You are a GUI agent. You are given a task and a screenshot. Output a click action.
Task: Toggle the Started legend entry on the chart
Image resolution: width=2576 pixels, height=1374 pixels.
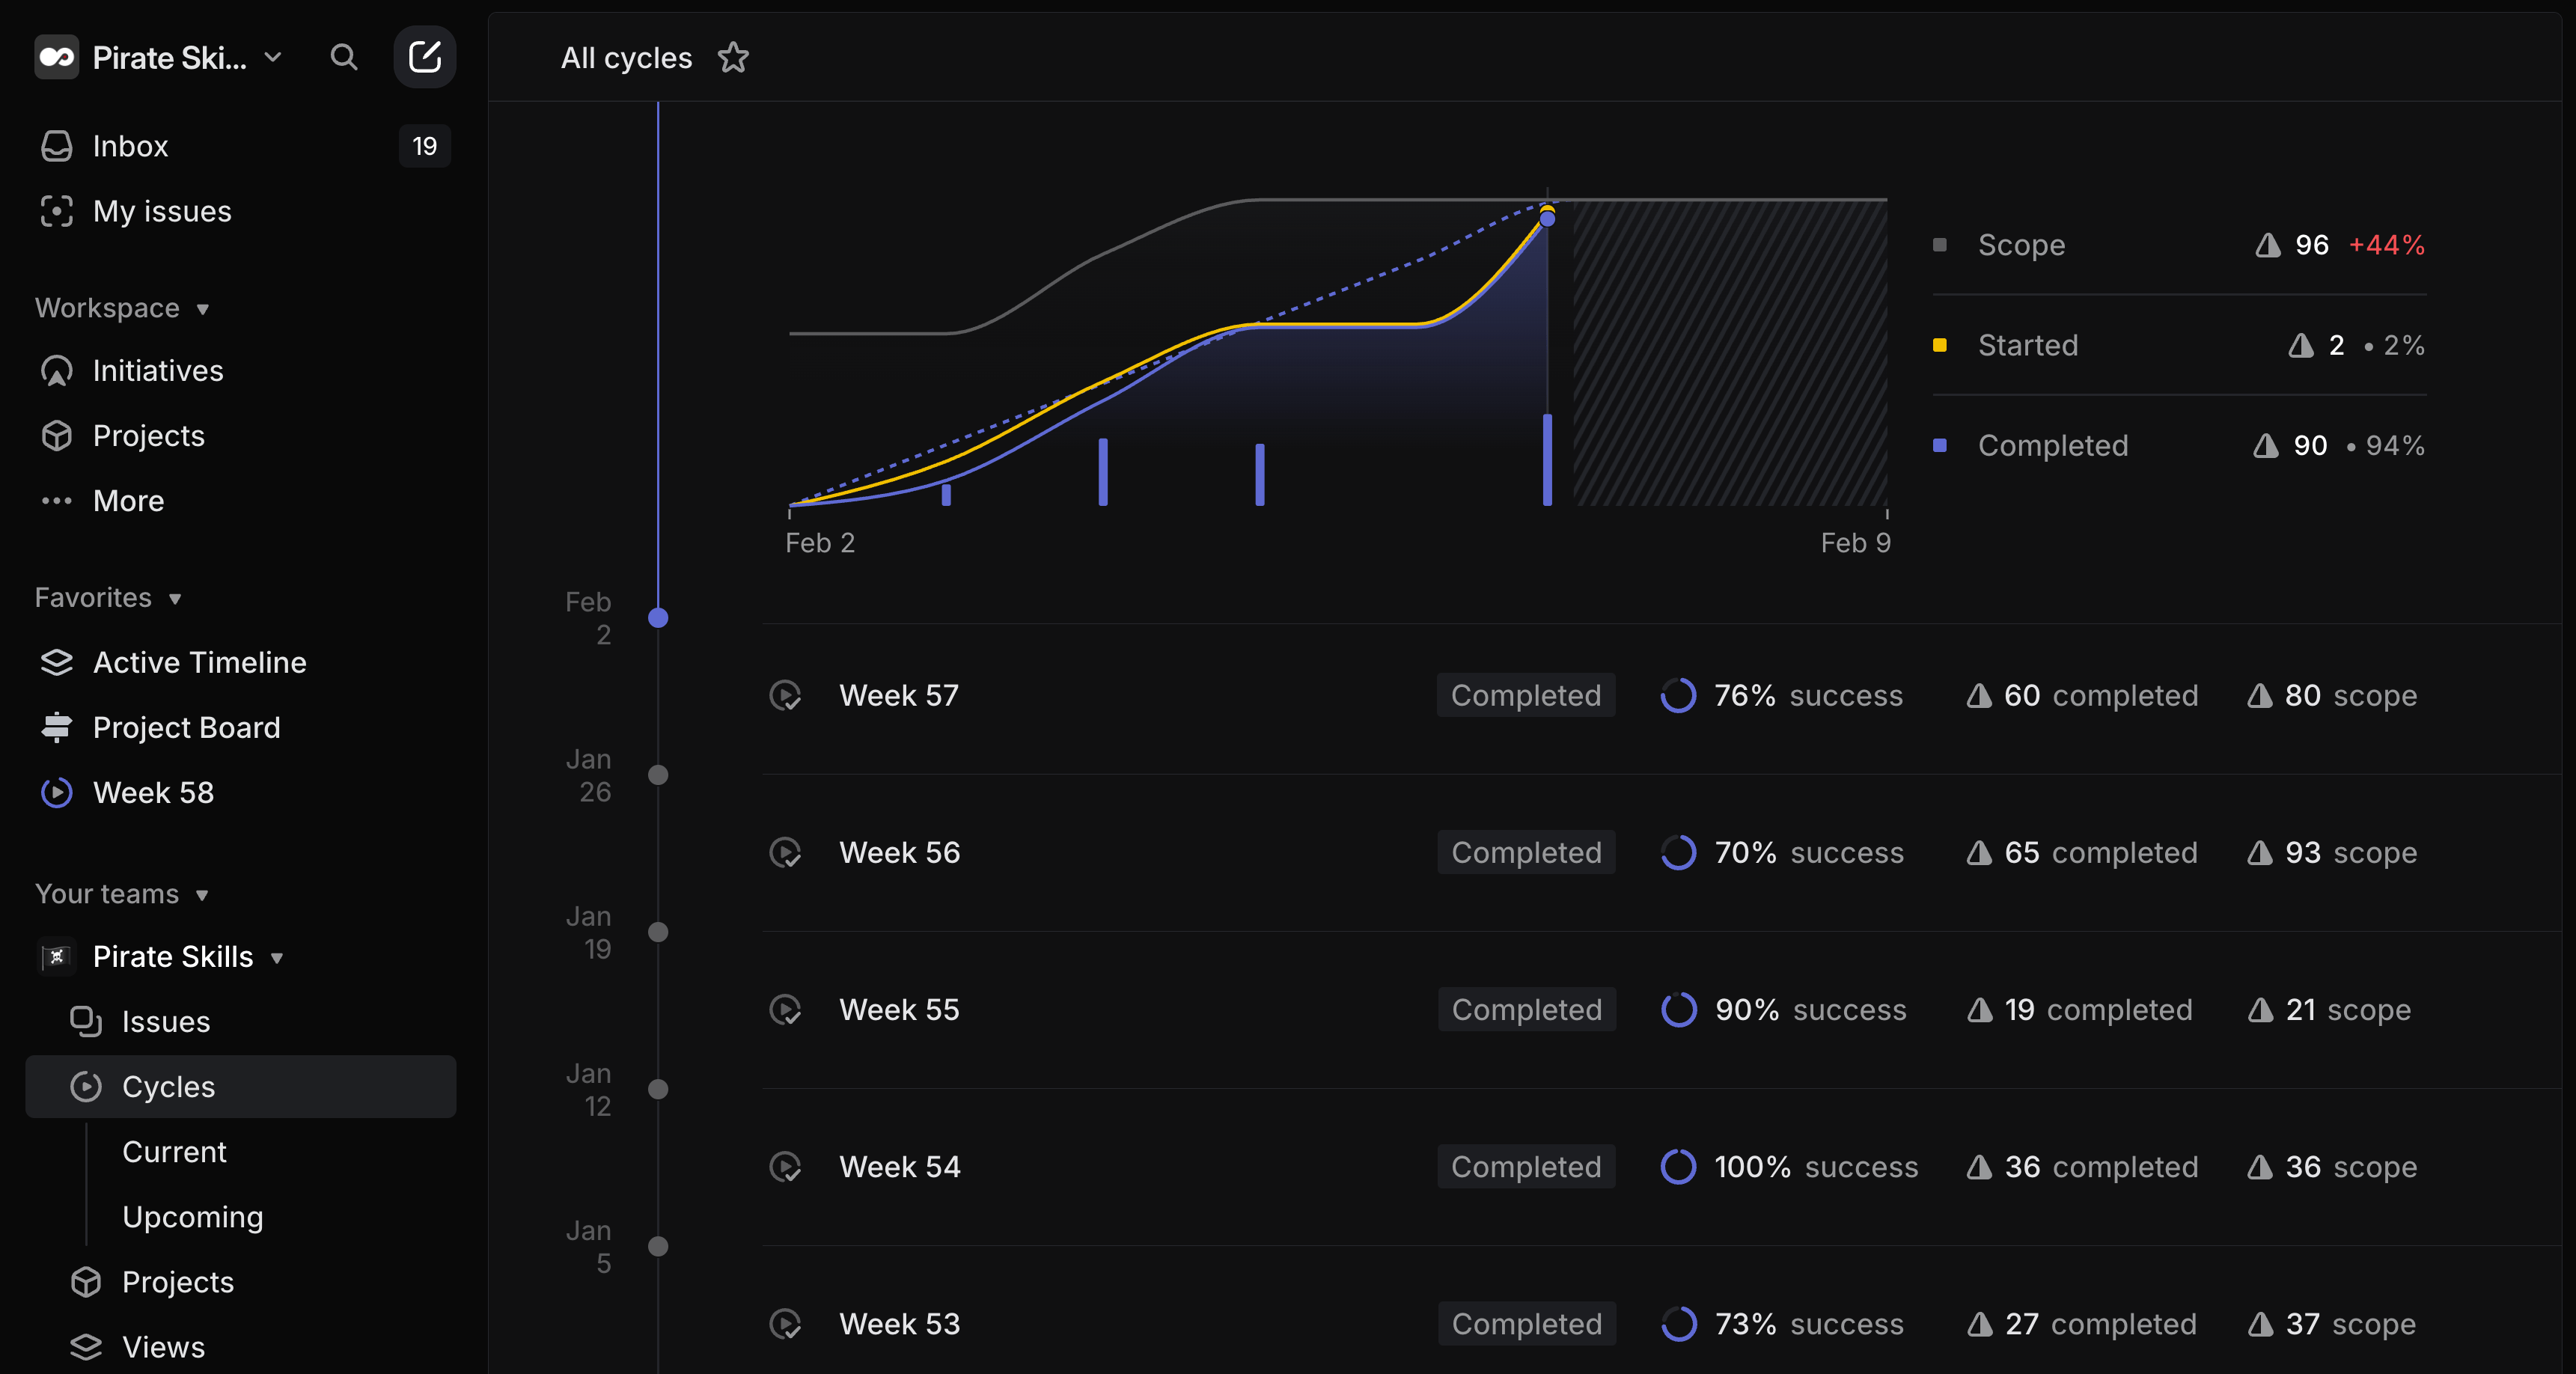coord(2027,345)
